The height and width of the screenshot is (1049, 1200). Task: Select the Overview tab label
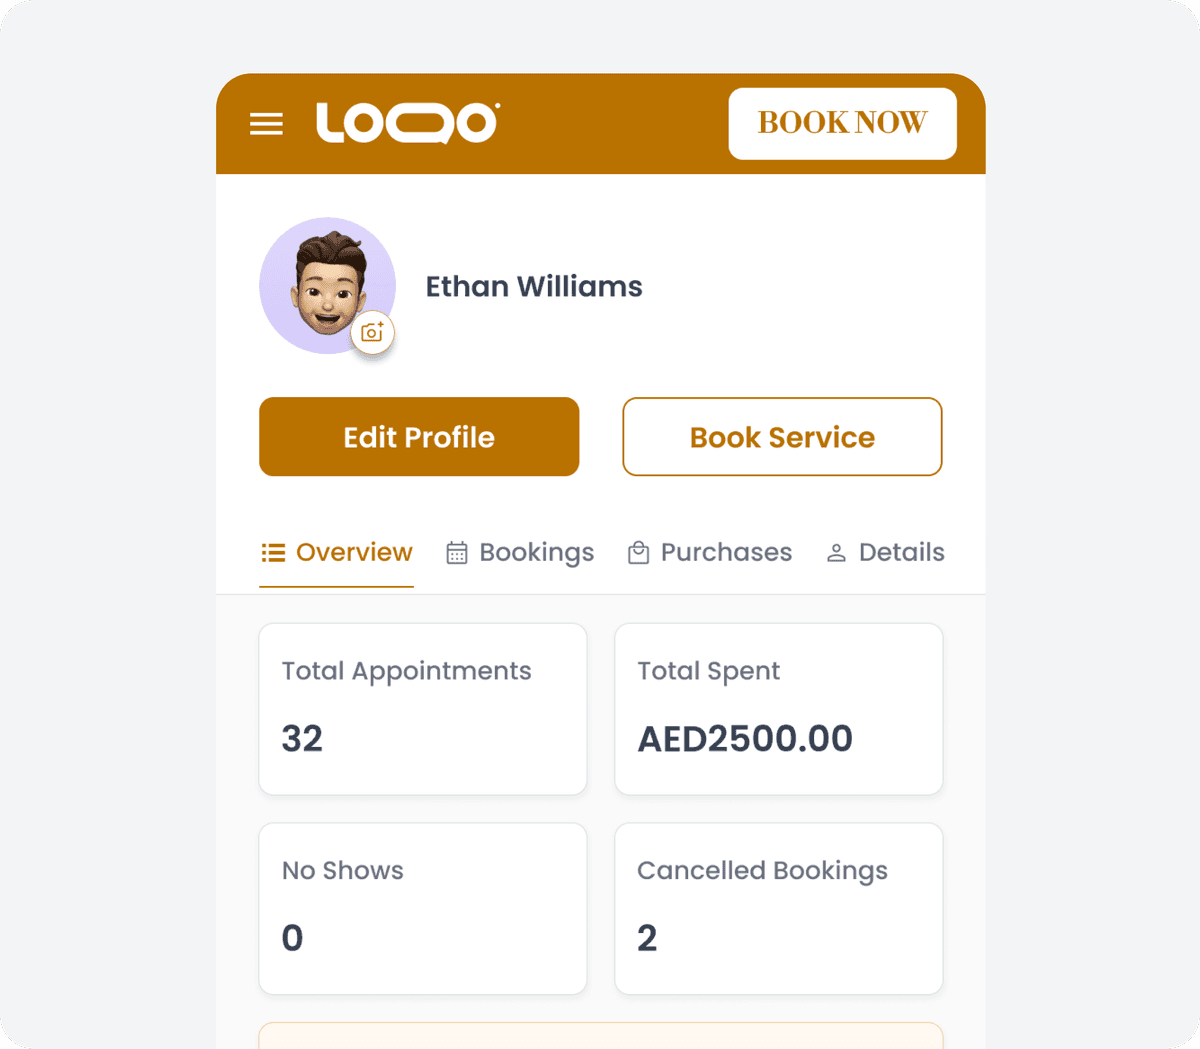(x=354, y=552)
